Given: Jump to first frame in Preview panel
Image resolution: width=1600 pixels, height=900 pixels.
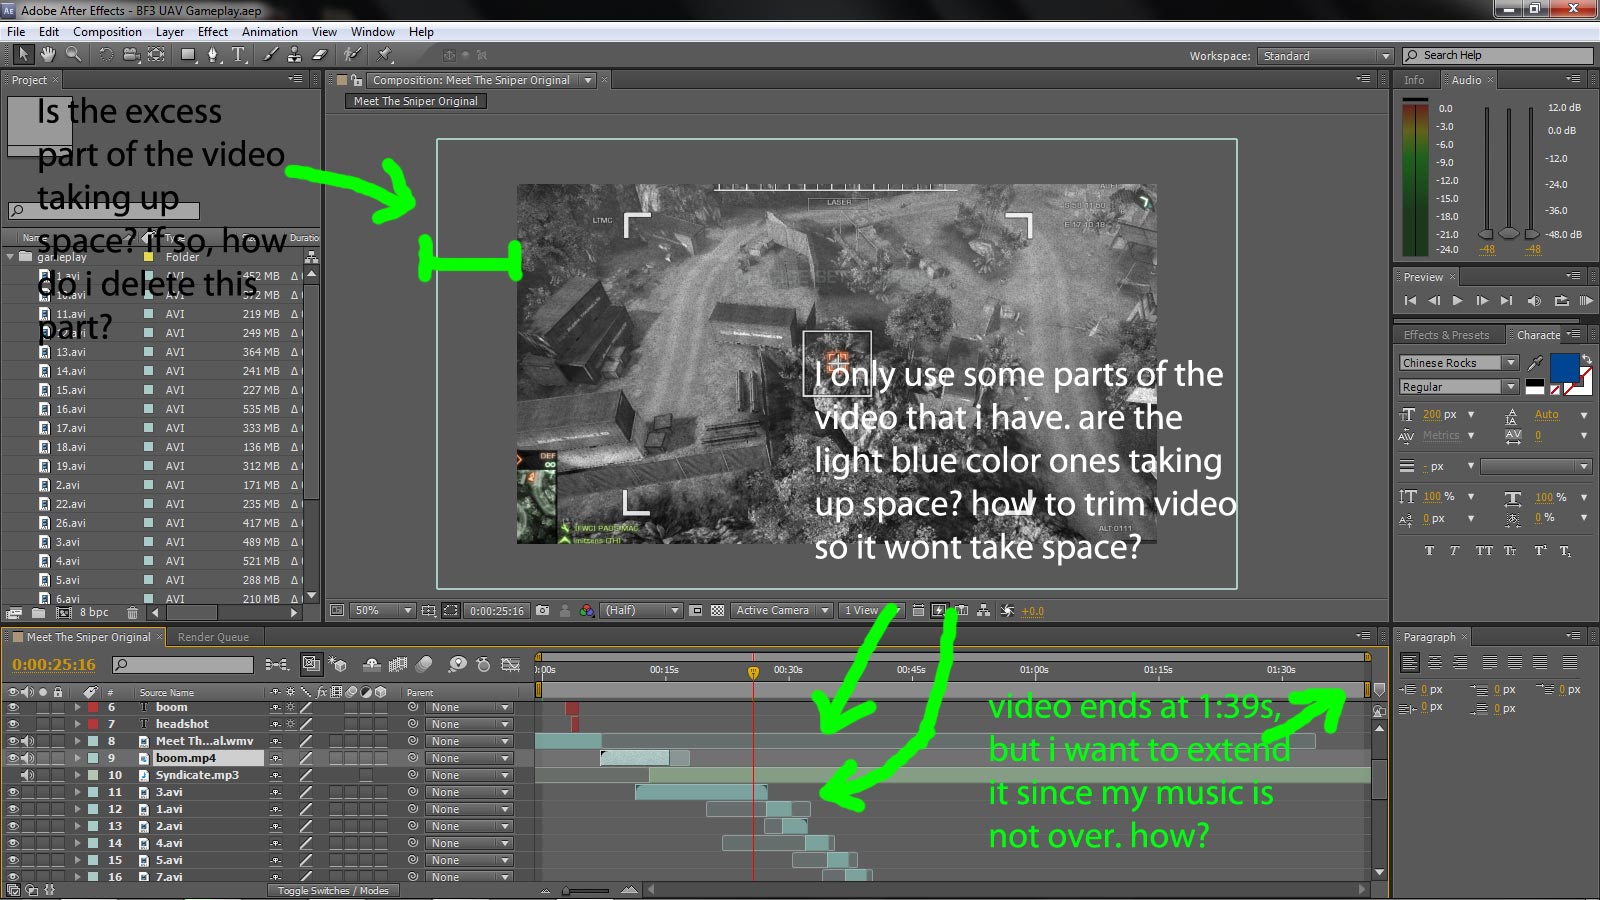Looking at the screenshot, I should tap(1410, 301).
